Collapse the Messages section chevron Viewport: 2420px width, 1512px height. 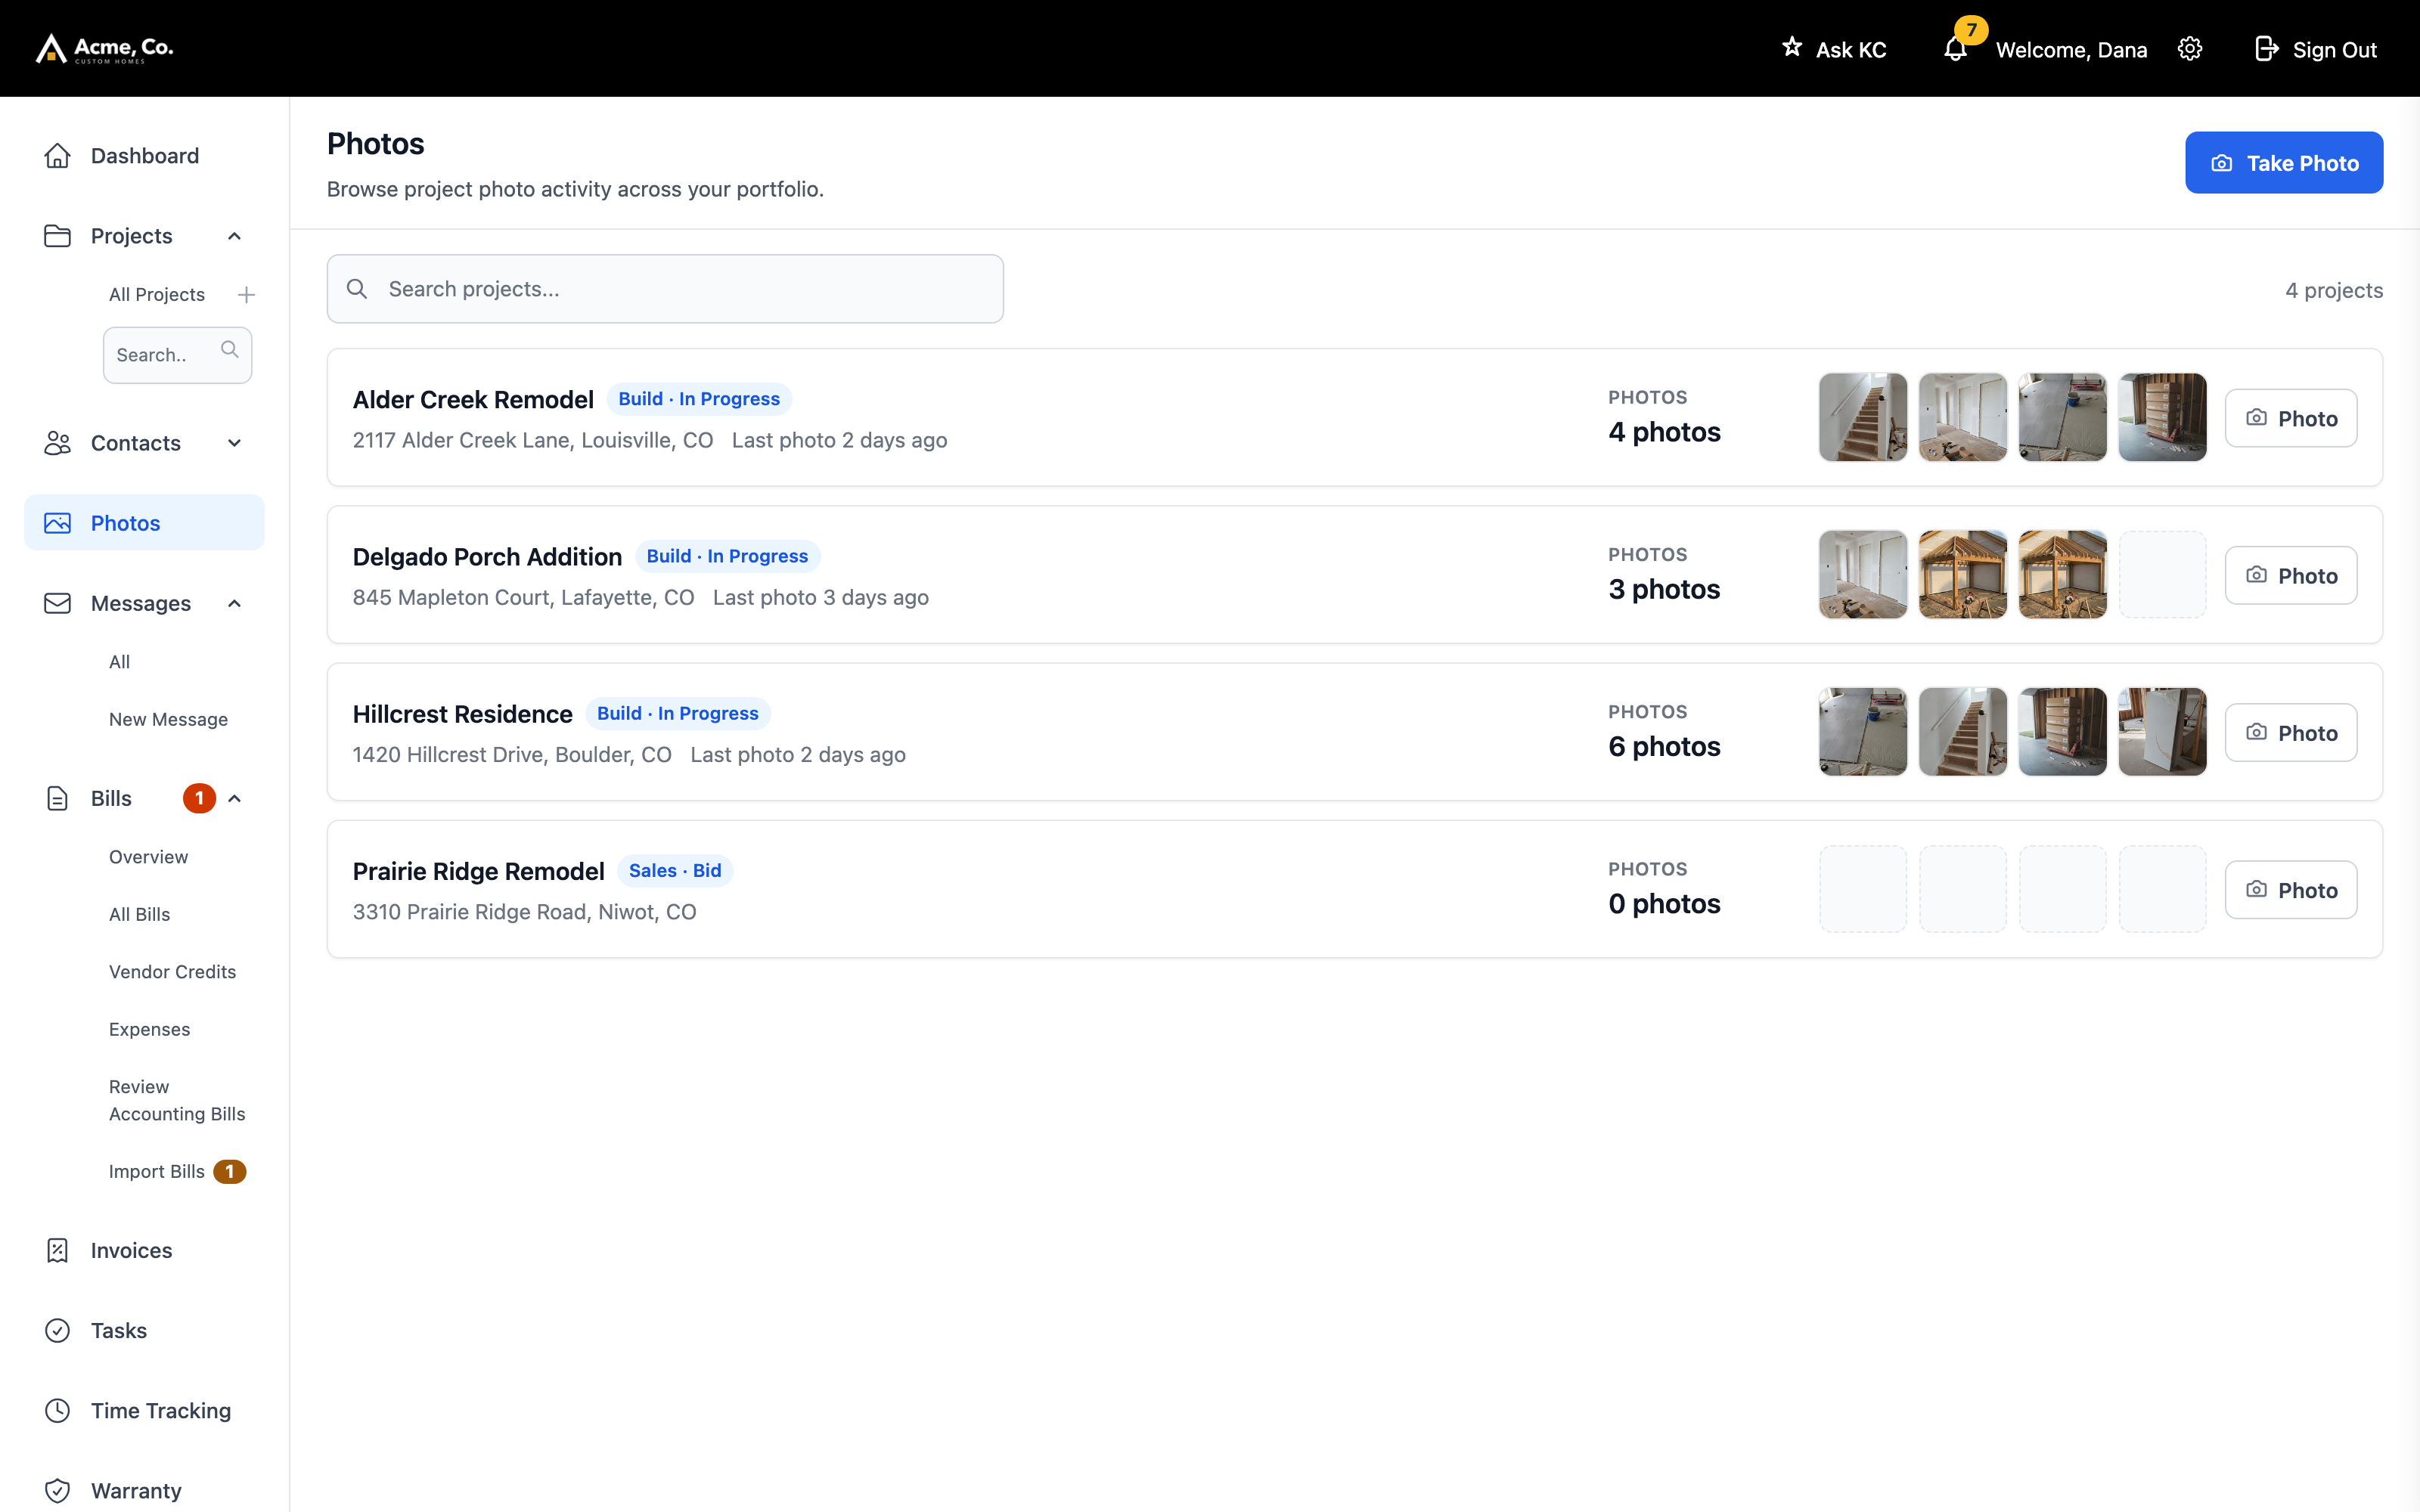pos(235,603)
